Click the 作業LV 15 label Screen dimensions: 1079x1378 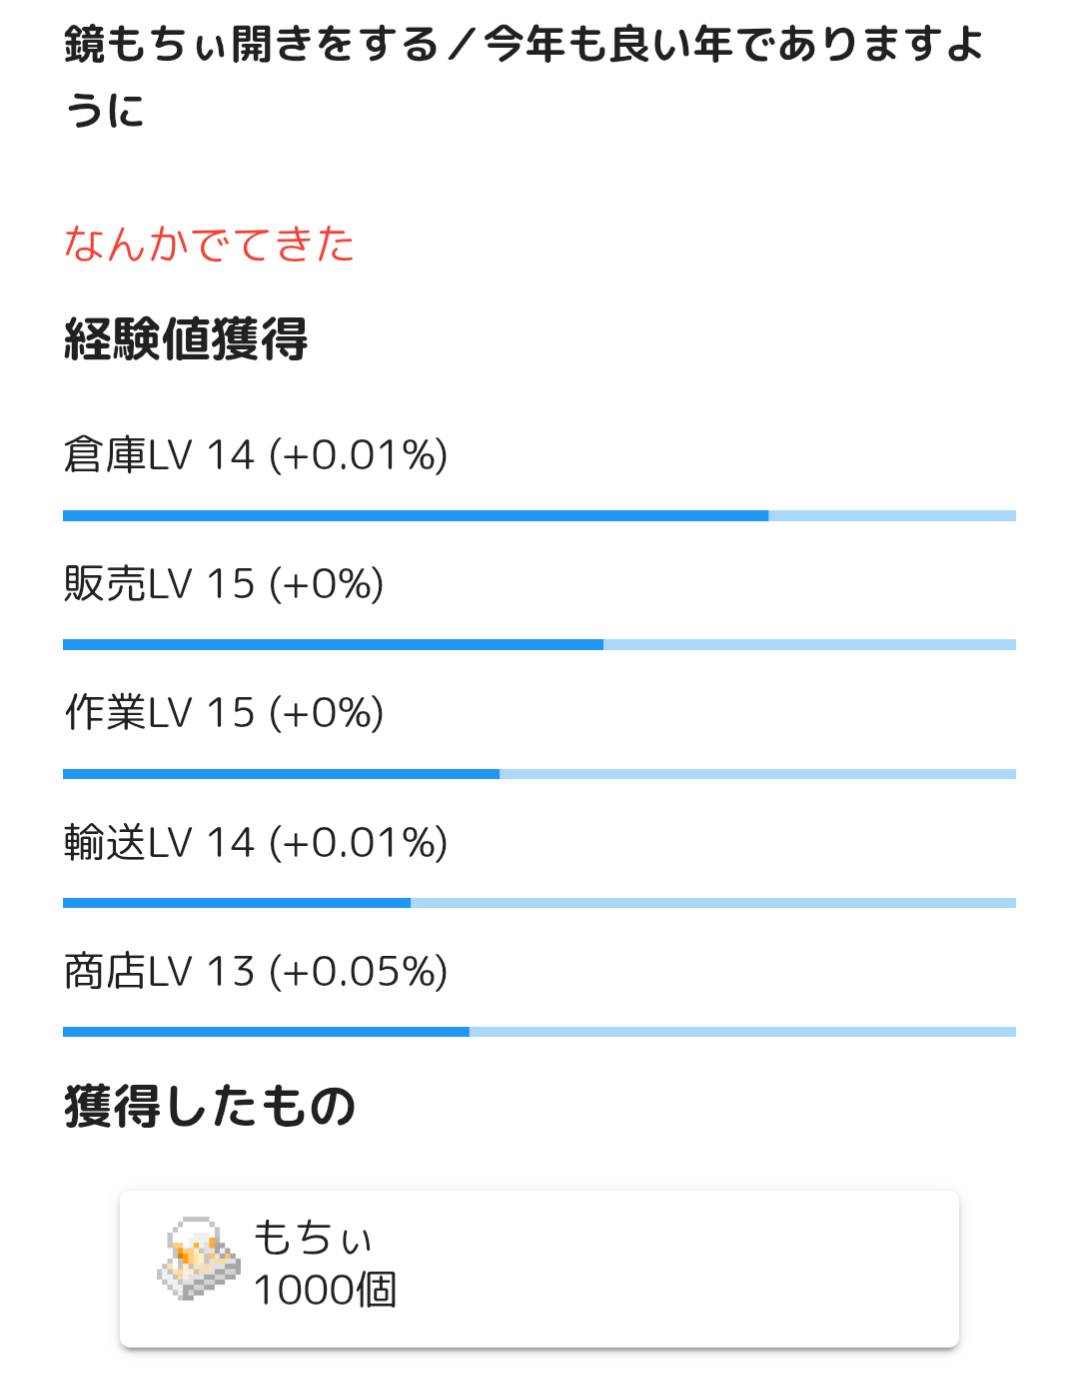click(224, 713)
